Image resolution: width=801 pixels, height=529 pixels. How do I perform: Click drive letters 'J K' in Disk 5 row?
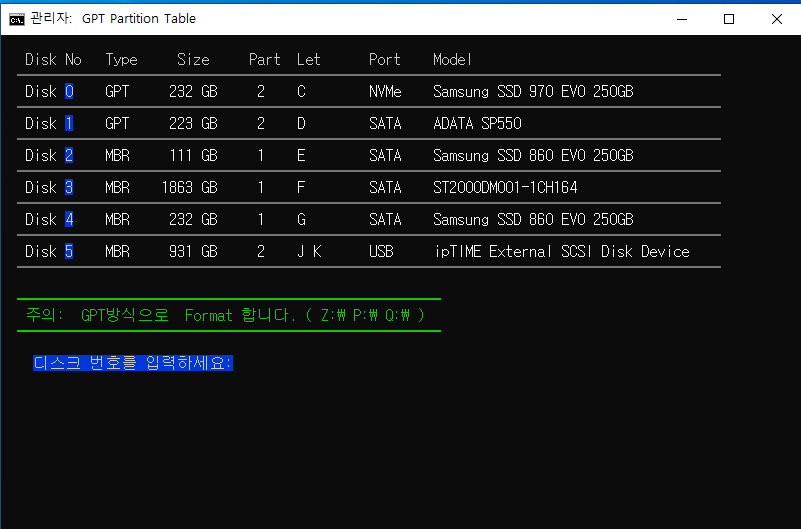309,251
